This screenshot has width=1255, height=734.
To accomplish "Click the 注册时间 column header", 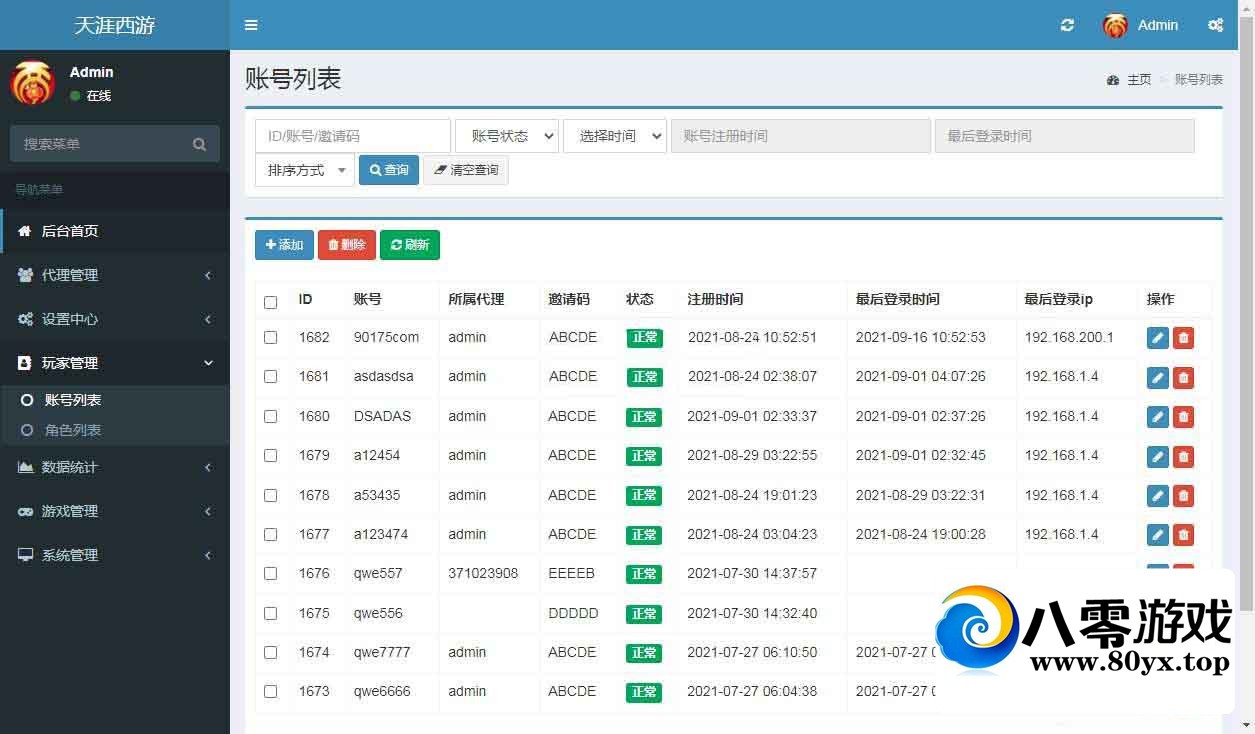I will [x=715, y=299].
